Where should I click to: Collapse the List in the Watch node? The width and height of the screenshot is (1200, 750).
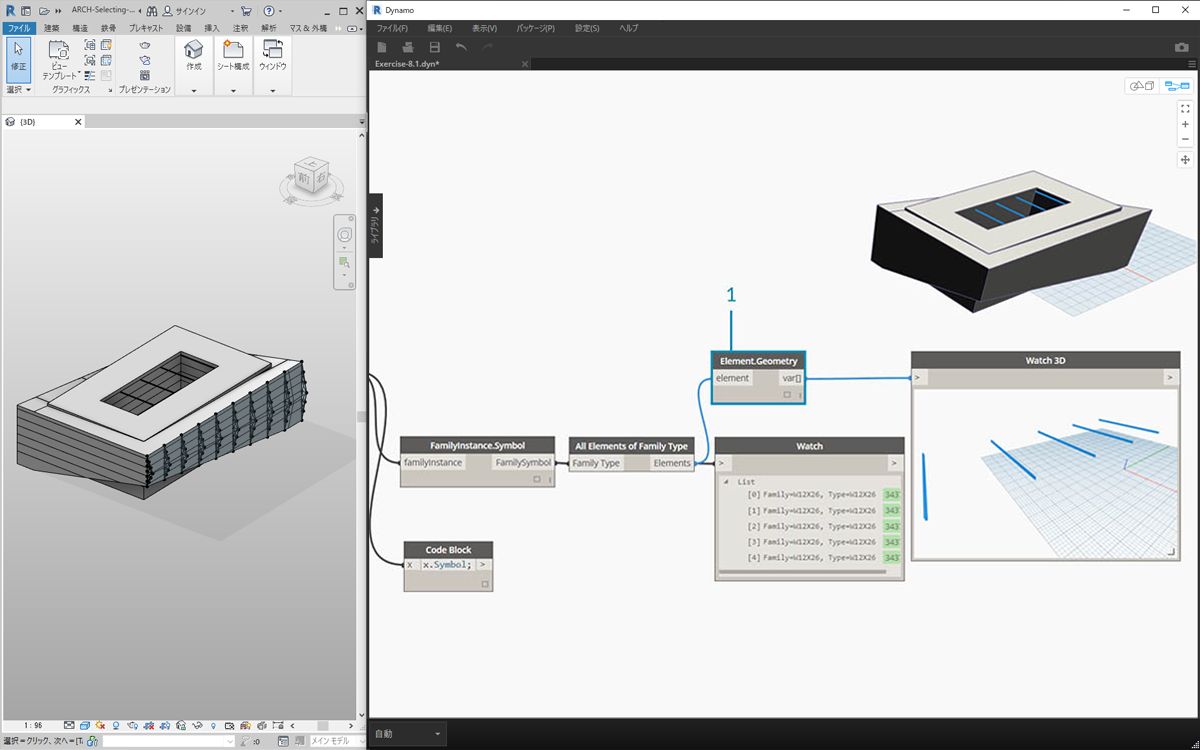click(727, 481)
